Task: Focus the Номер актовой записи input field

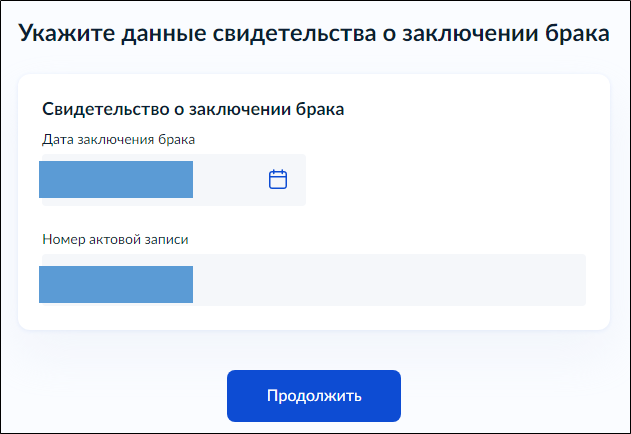Action: point(312,280)
